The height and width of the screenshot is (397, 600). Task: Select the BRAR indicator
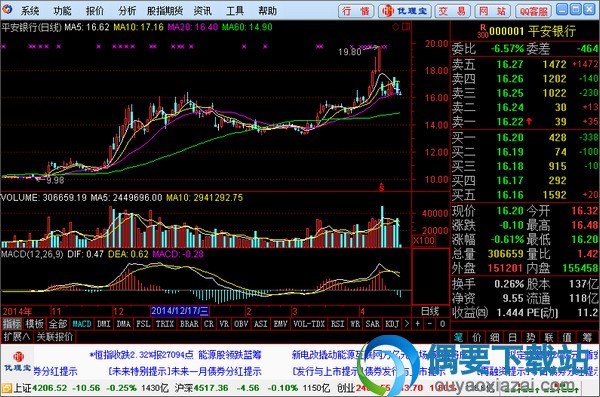(189, 324)
